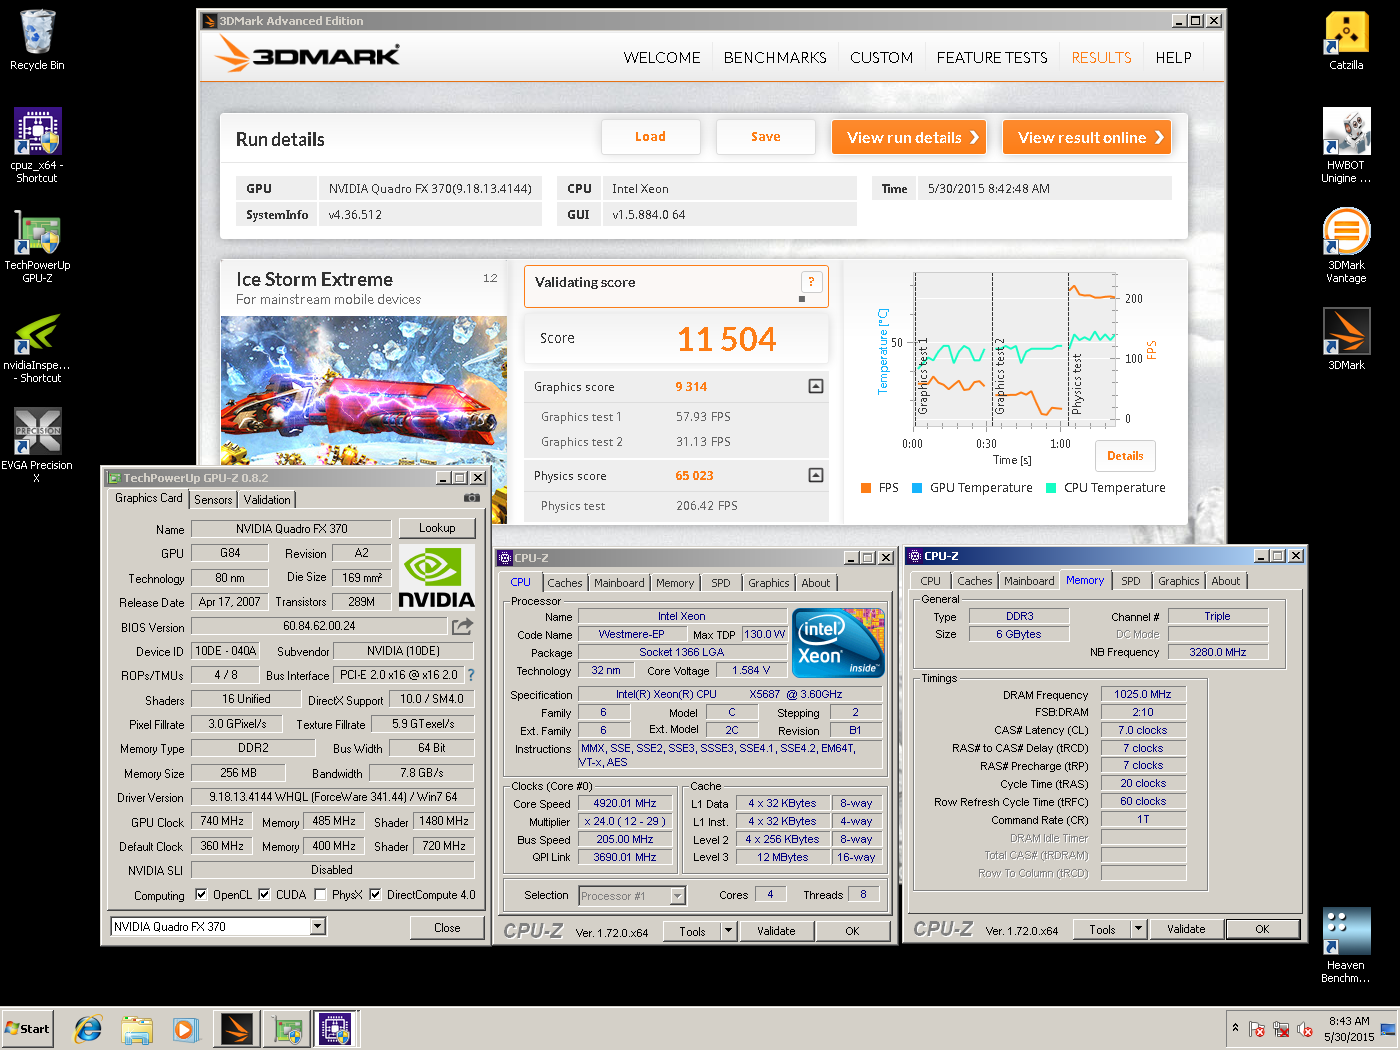This screenshot has height=1050, width=1400.
Task: Select the WELCOME tab in 3DMark
Action: 662,58
